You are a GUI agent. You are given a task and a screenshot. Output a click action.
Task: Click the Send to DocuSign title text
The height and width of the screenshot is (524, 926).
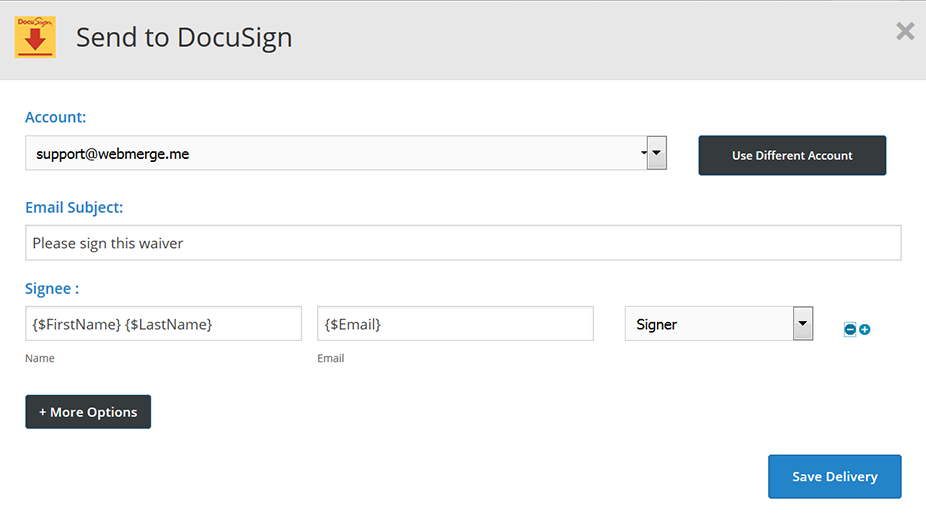[x=184, y=38]
